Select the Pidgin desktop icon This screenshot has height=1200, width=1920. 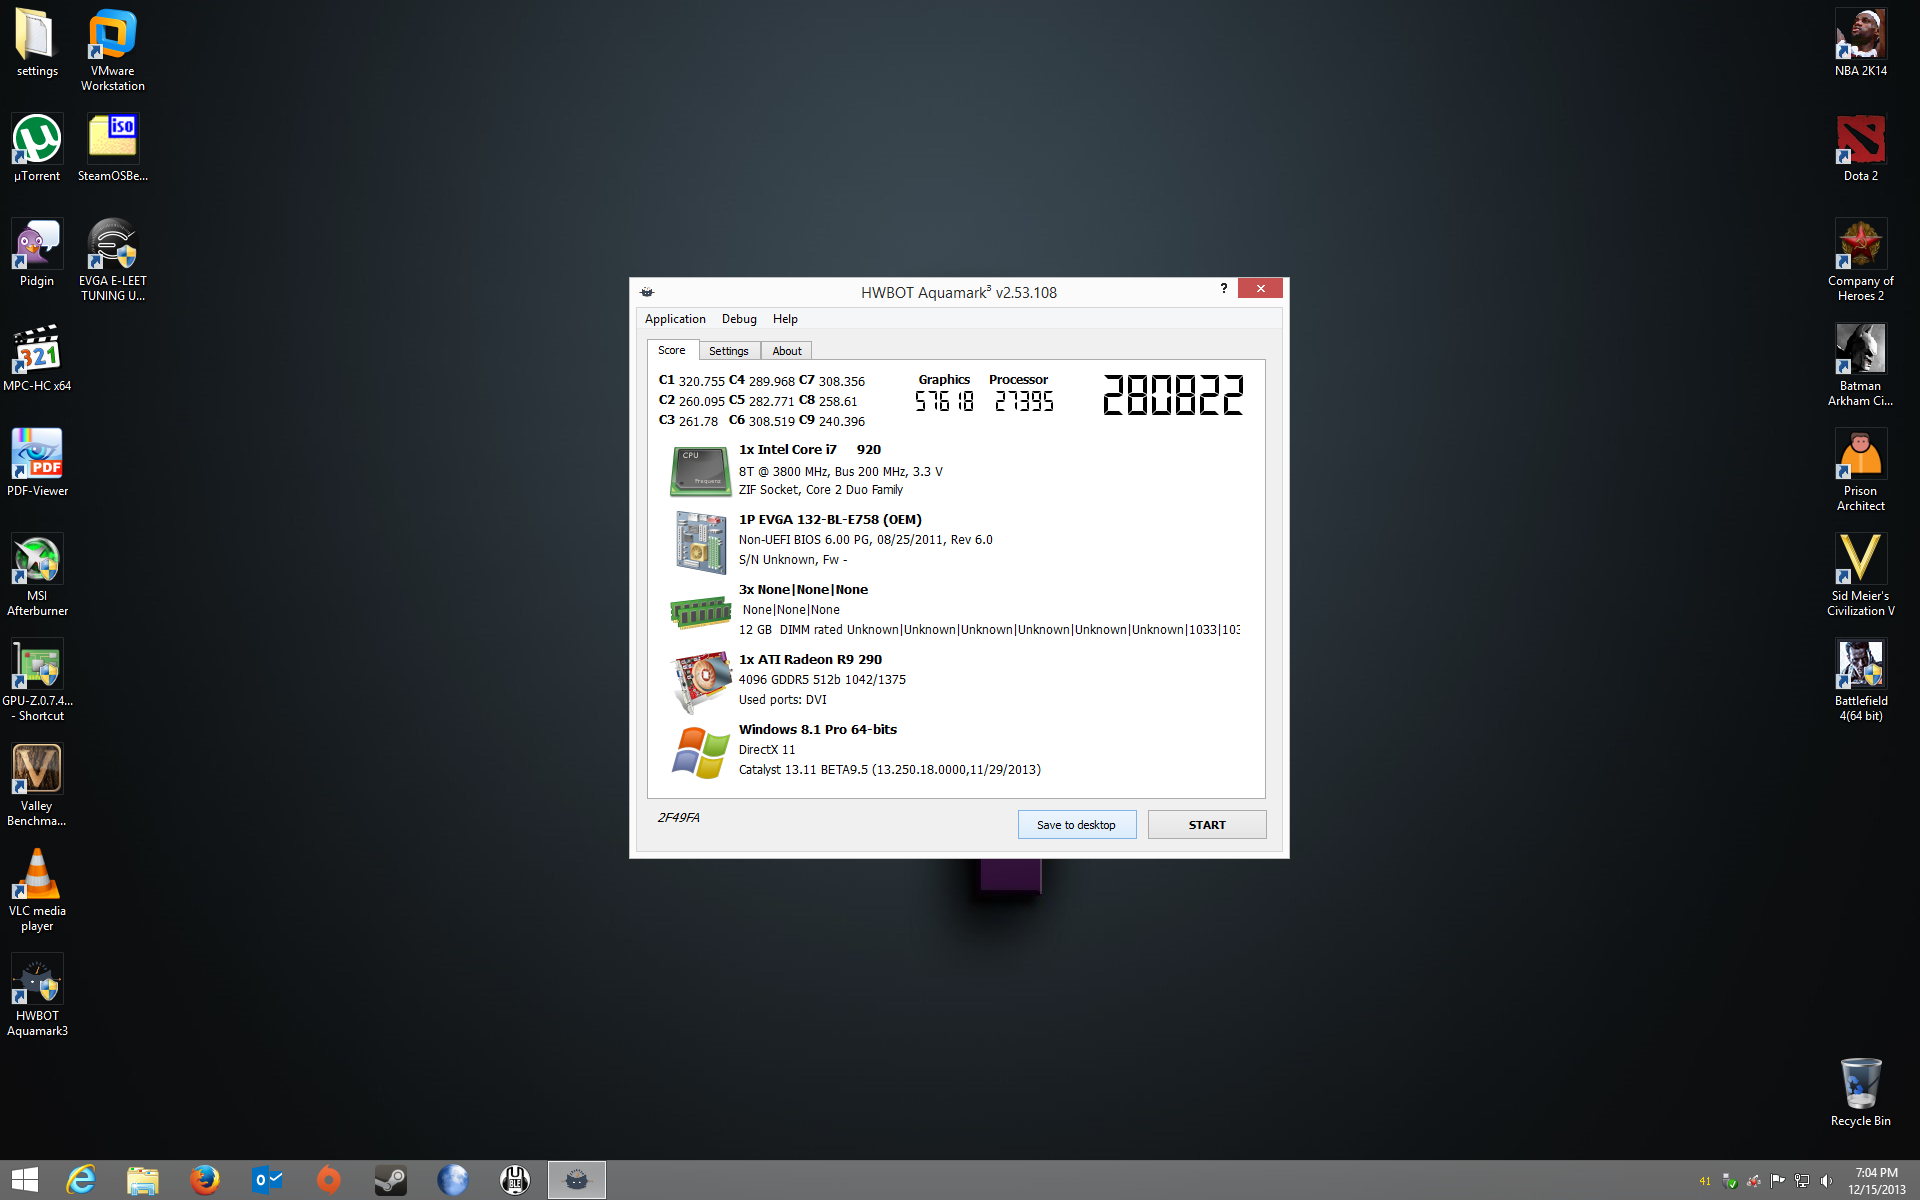[37, 252]
